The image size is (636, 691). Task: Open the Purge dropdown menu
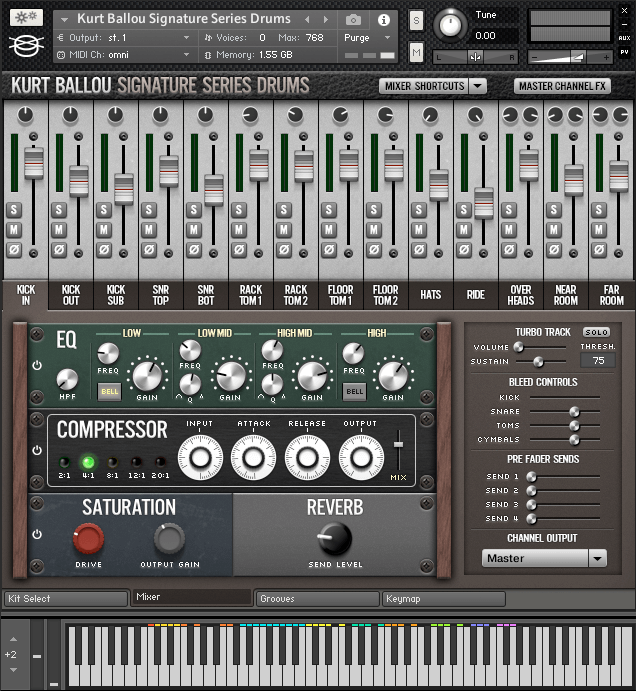point(367,38)
